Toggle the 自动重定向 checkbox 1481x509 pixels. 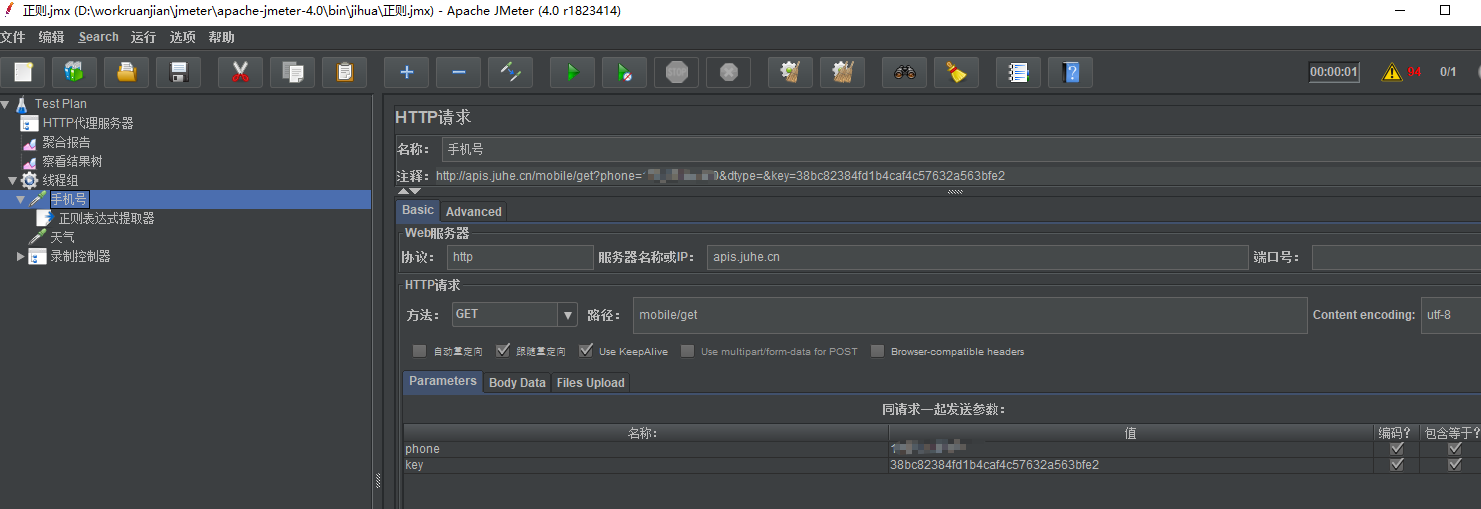point(419,351)
